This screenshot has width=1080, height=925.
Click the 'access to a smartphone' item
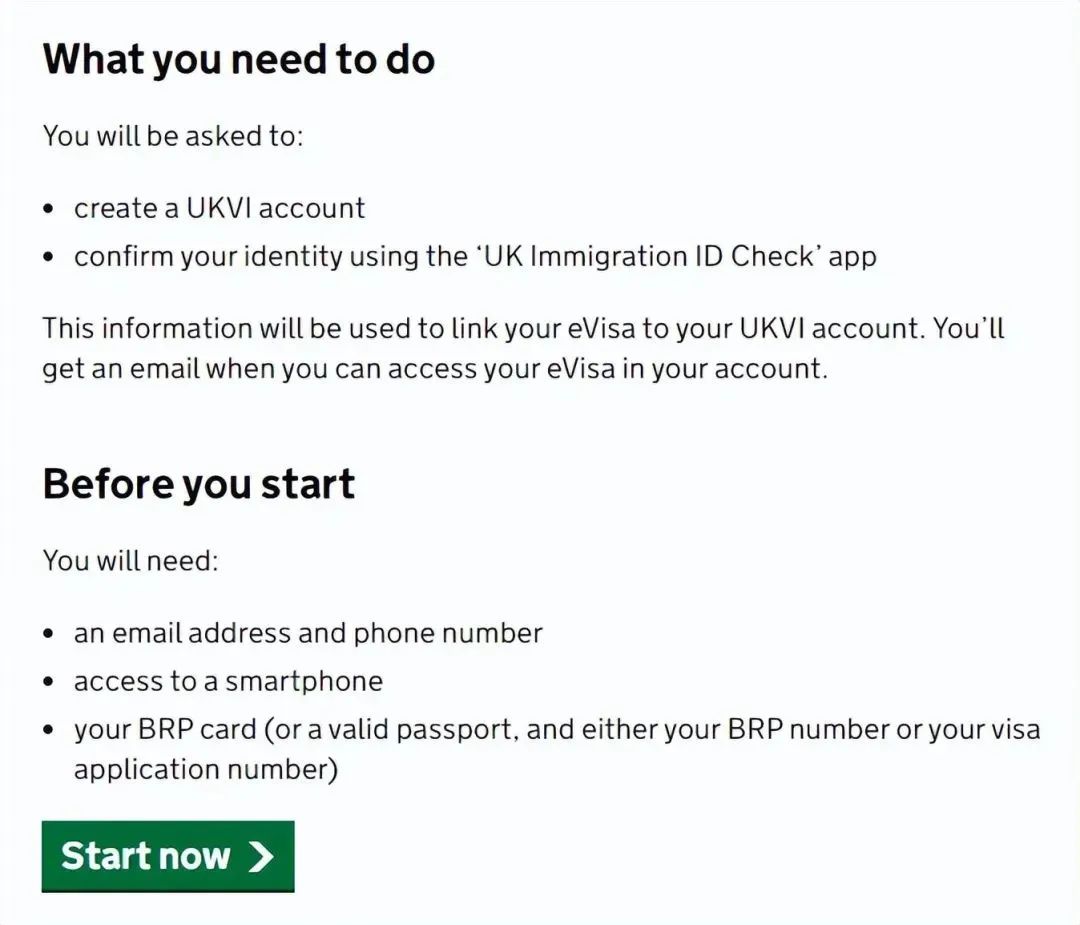[x=228, y=681]
